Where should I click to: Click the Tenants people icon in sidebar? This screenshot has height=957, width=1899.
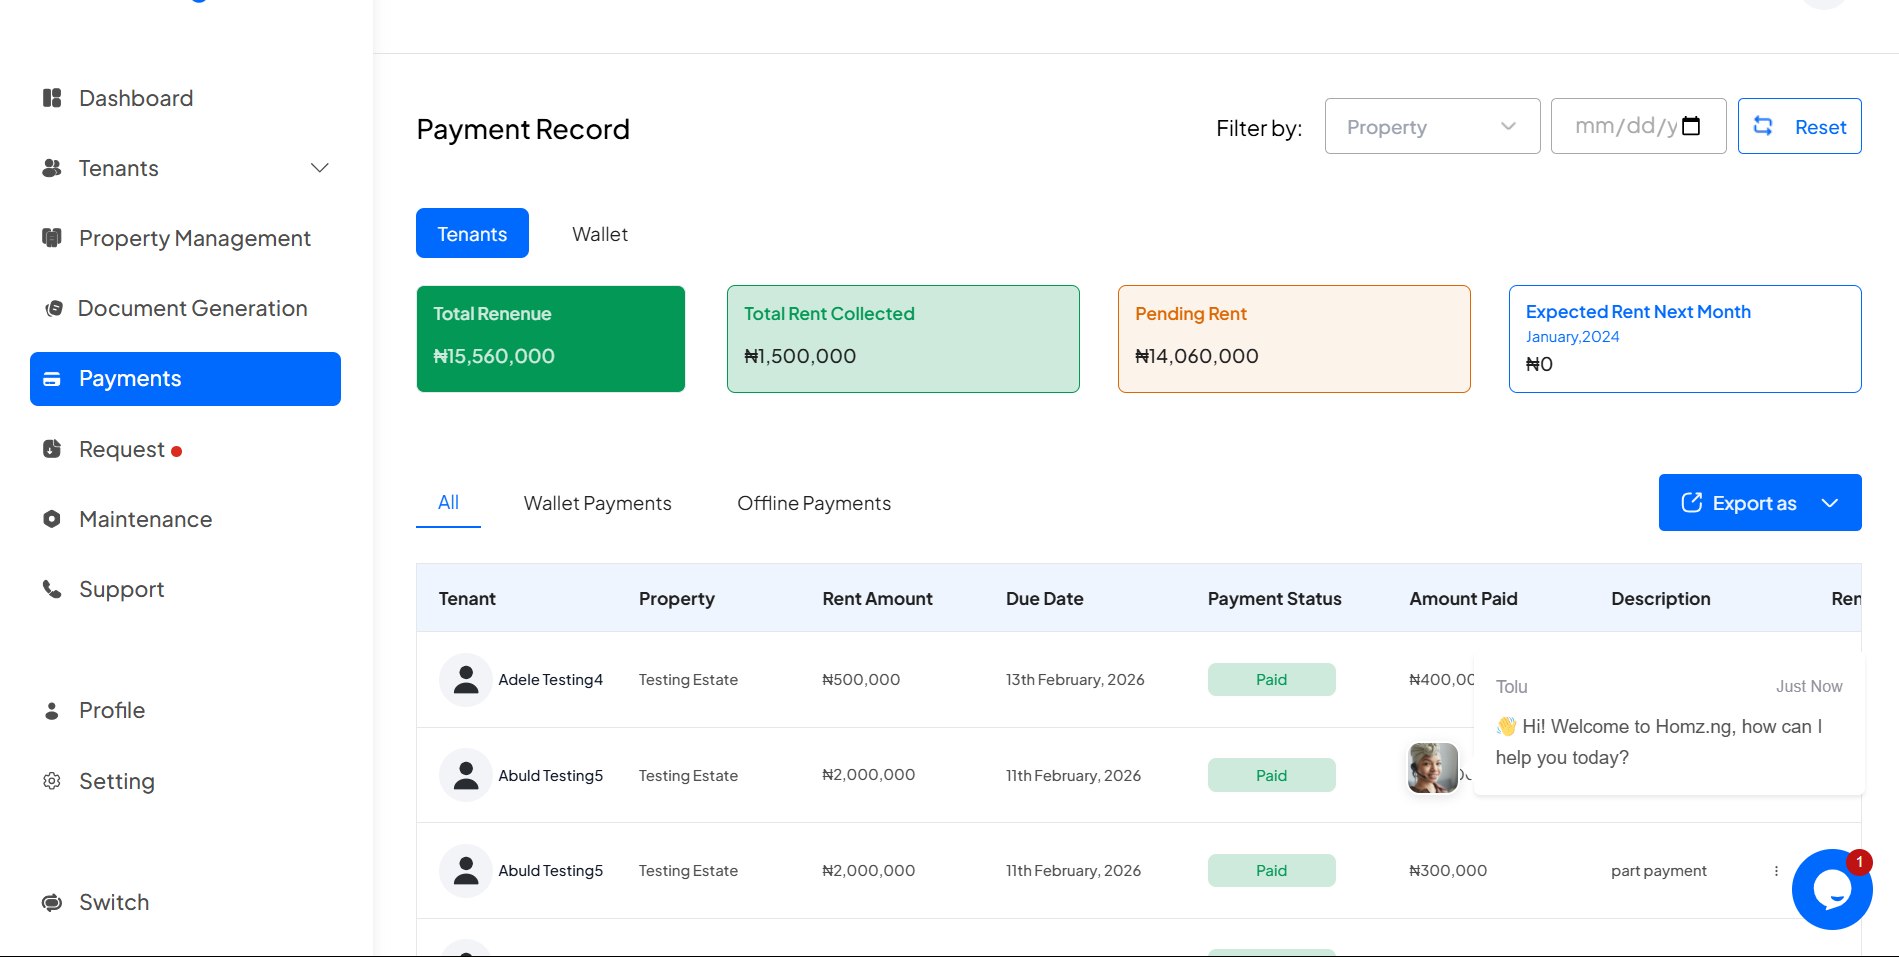[52, 168]
